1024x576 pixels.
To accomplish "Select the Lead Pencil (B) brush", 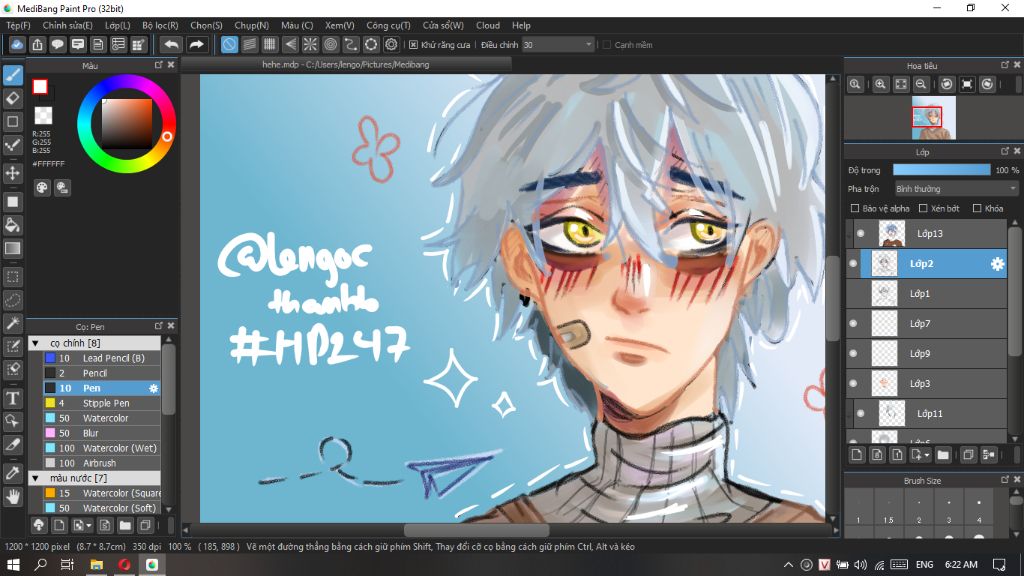I will 101,358.
